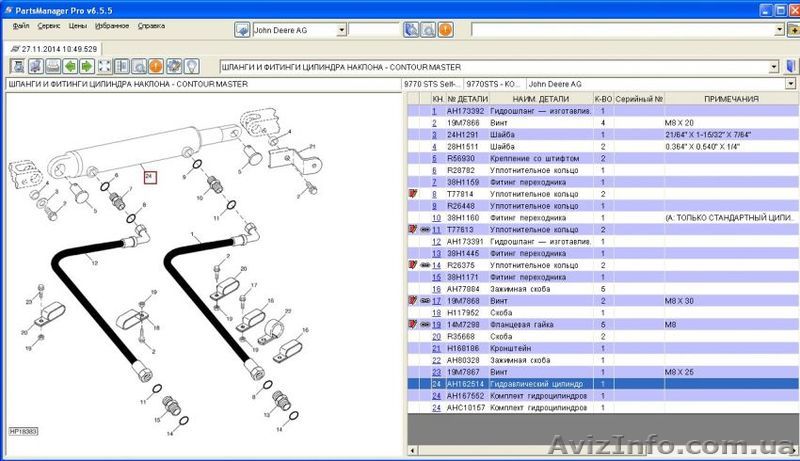Click callout 24 box in the diagram
Viewport: 800px width, 461px height.
click(x=149, y=176)
